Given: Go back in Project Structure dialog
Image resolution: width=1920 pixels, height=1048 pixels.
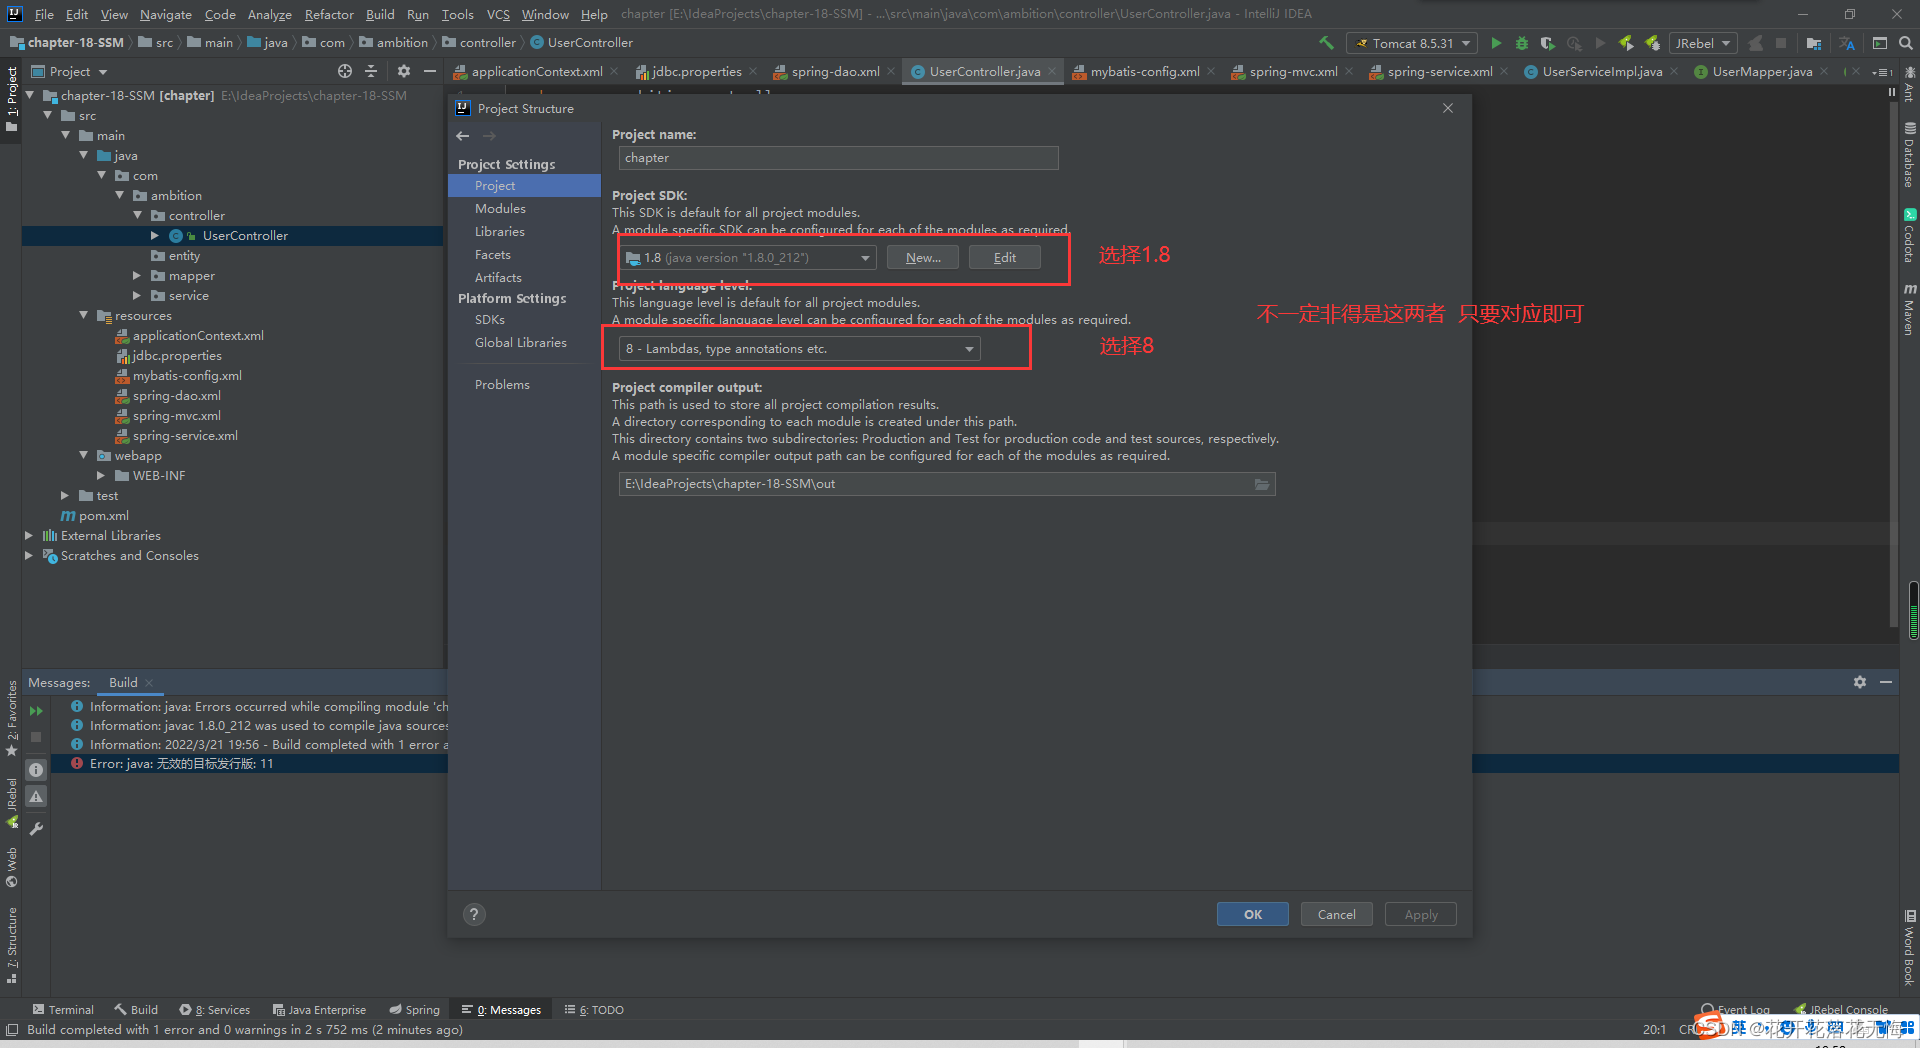Looking at the screenshot, I should tap(463, 136).
